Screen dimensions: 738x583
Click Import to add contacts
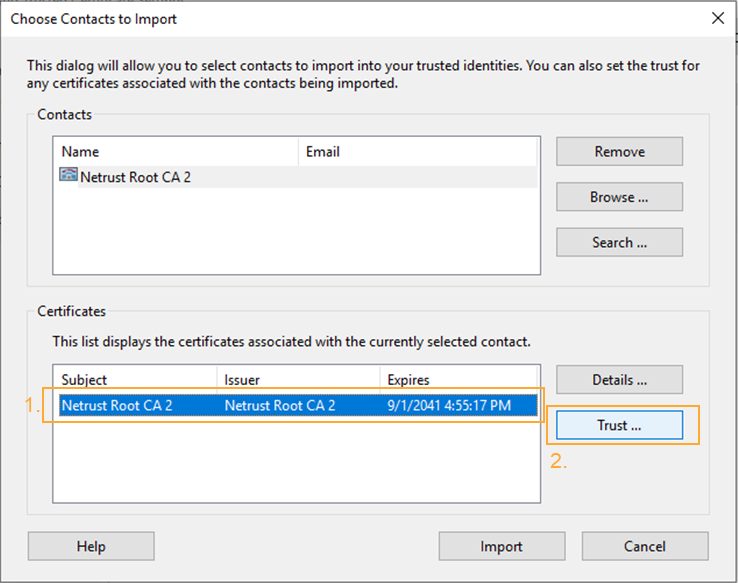click(x=502, y=546)
